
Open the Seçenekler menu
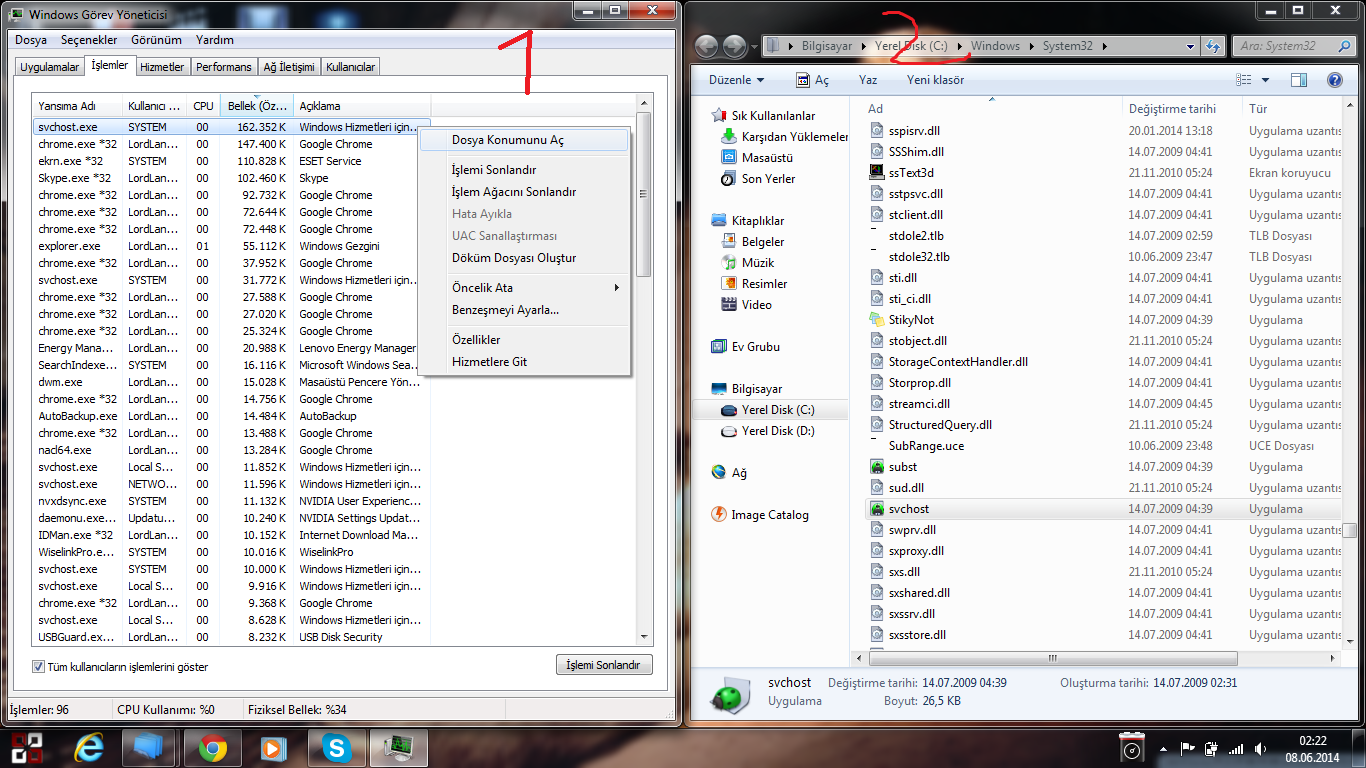click(x=89, y=40)
